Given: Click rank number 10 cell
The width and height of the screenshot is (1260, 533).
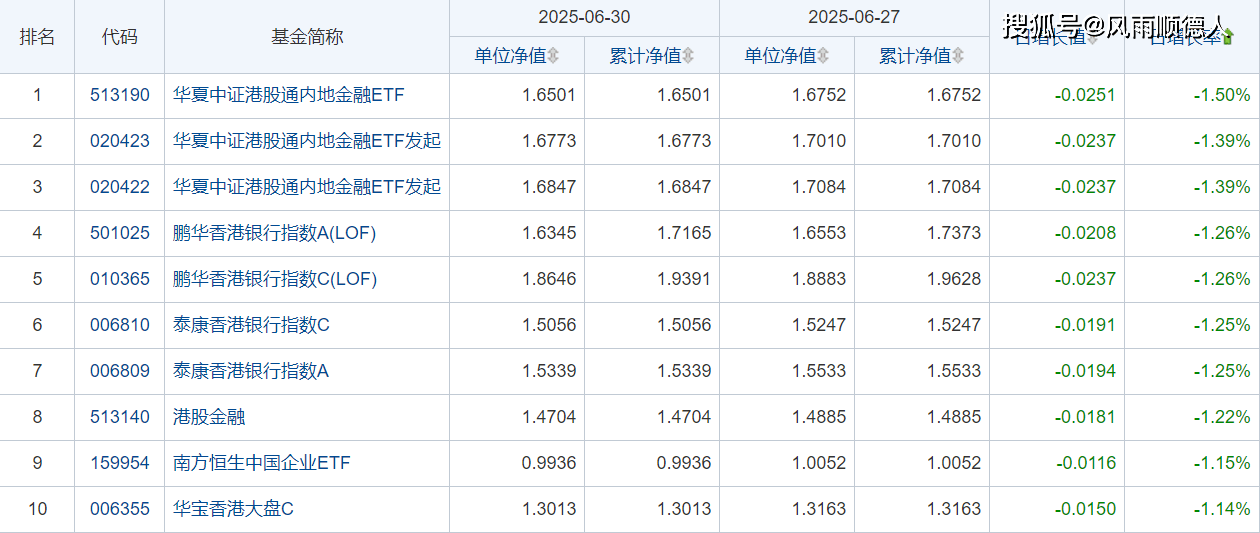Looking at the screenshot, I should click(37, 510).
